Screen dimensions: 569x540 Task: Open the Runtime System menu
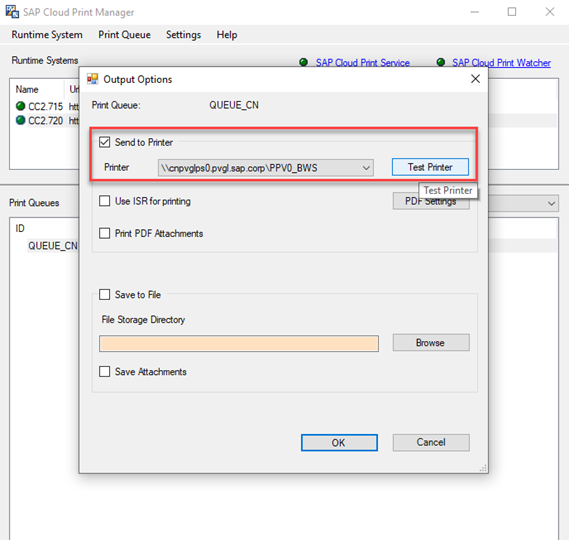[47, 34]
